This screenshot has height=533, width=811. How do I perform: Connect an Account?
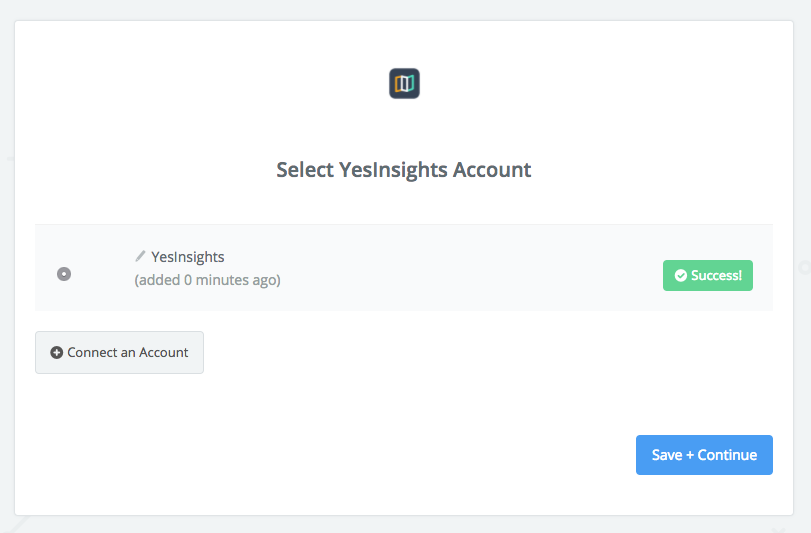(x=119, y=353)
